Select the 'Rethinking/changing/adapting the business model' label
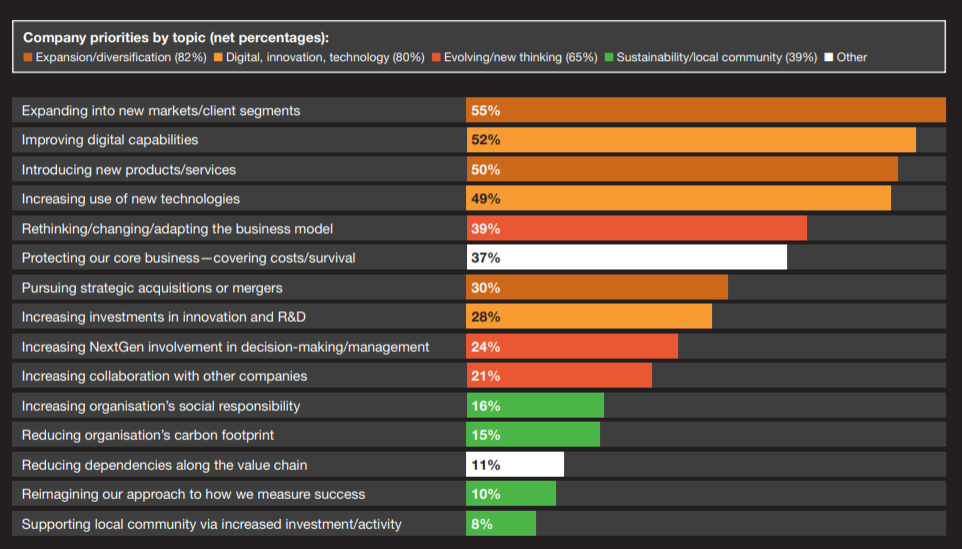962x549 pixels. [x=177, y=229]
